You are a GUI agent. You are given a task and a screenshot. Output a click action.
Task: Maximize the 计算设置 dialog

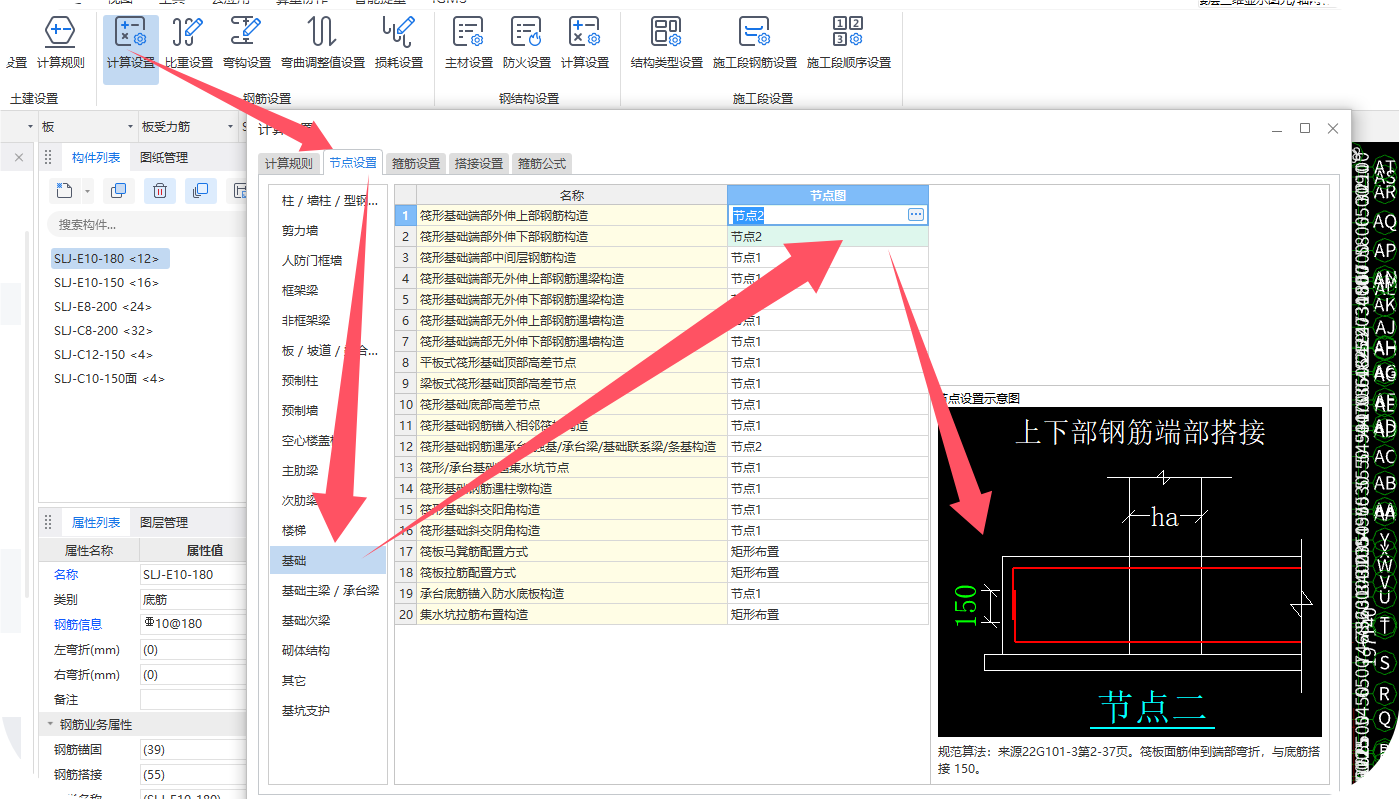pos(1305,128)
